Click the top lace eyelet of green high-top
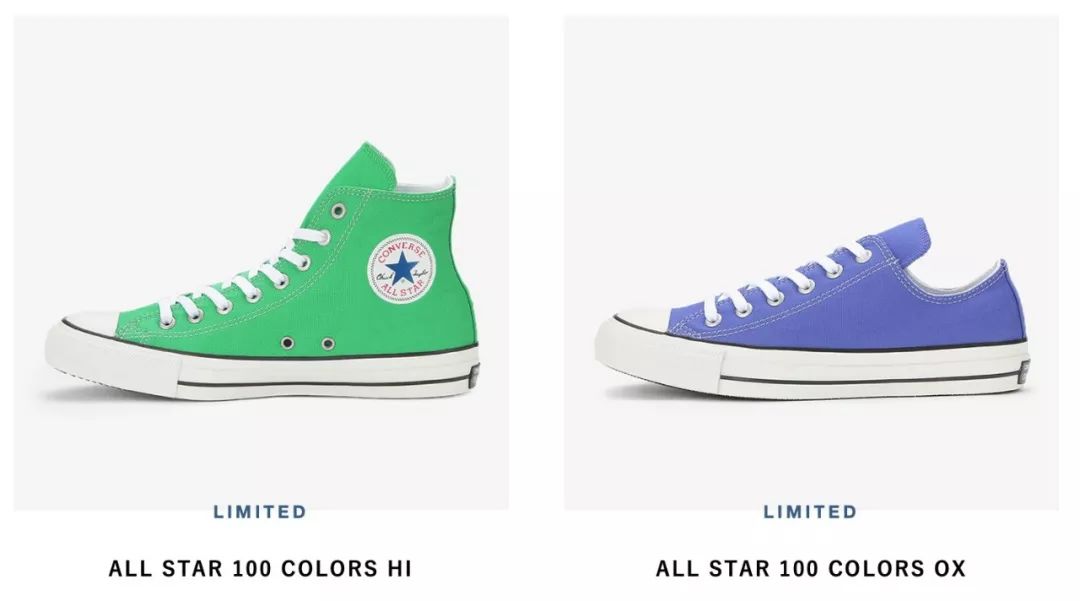 (x=338, y=211)
